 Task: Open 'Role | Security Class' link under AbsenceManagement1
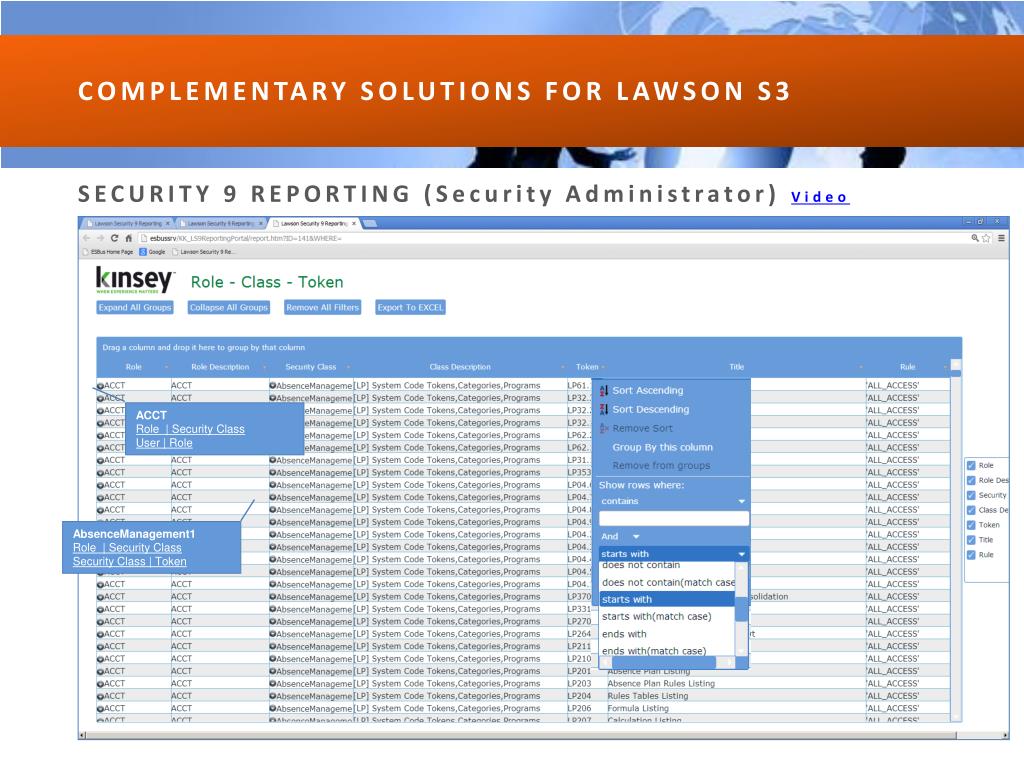click(x=127, y=548)
